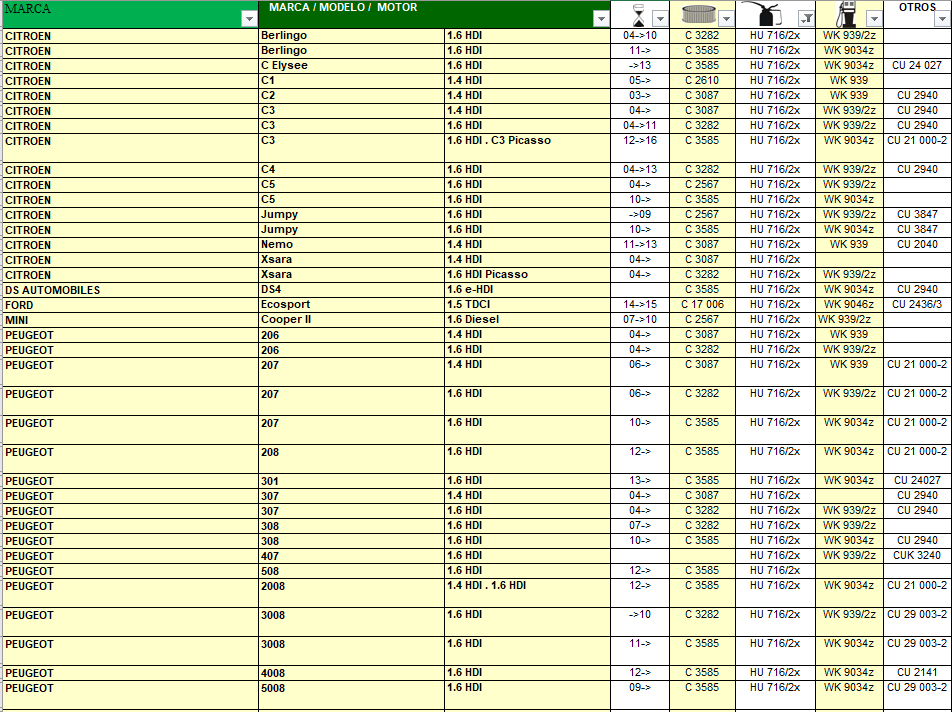
Task: Click the 05-> year cell
Action: [640, 81]
